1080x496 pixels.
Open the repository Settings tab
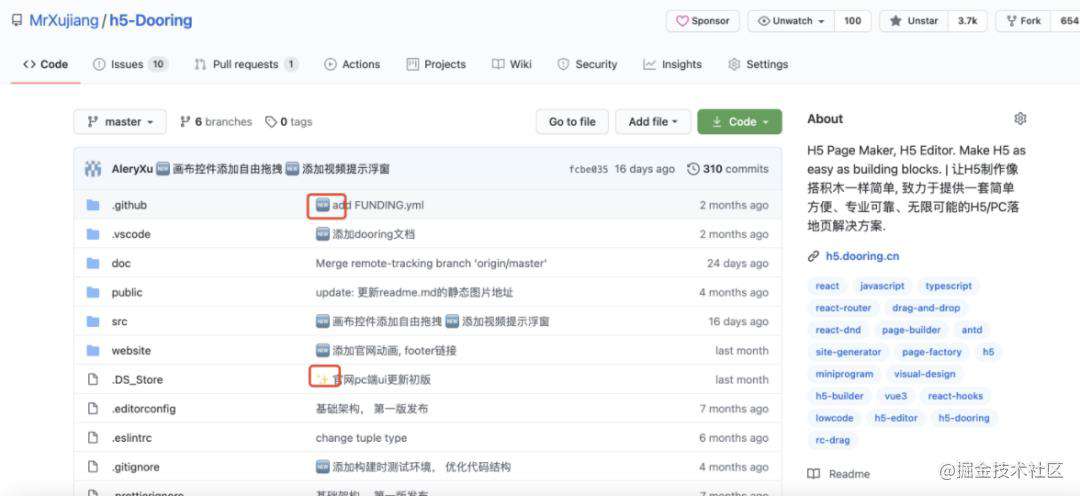tap(758, 64)
